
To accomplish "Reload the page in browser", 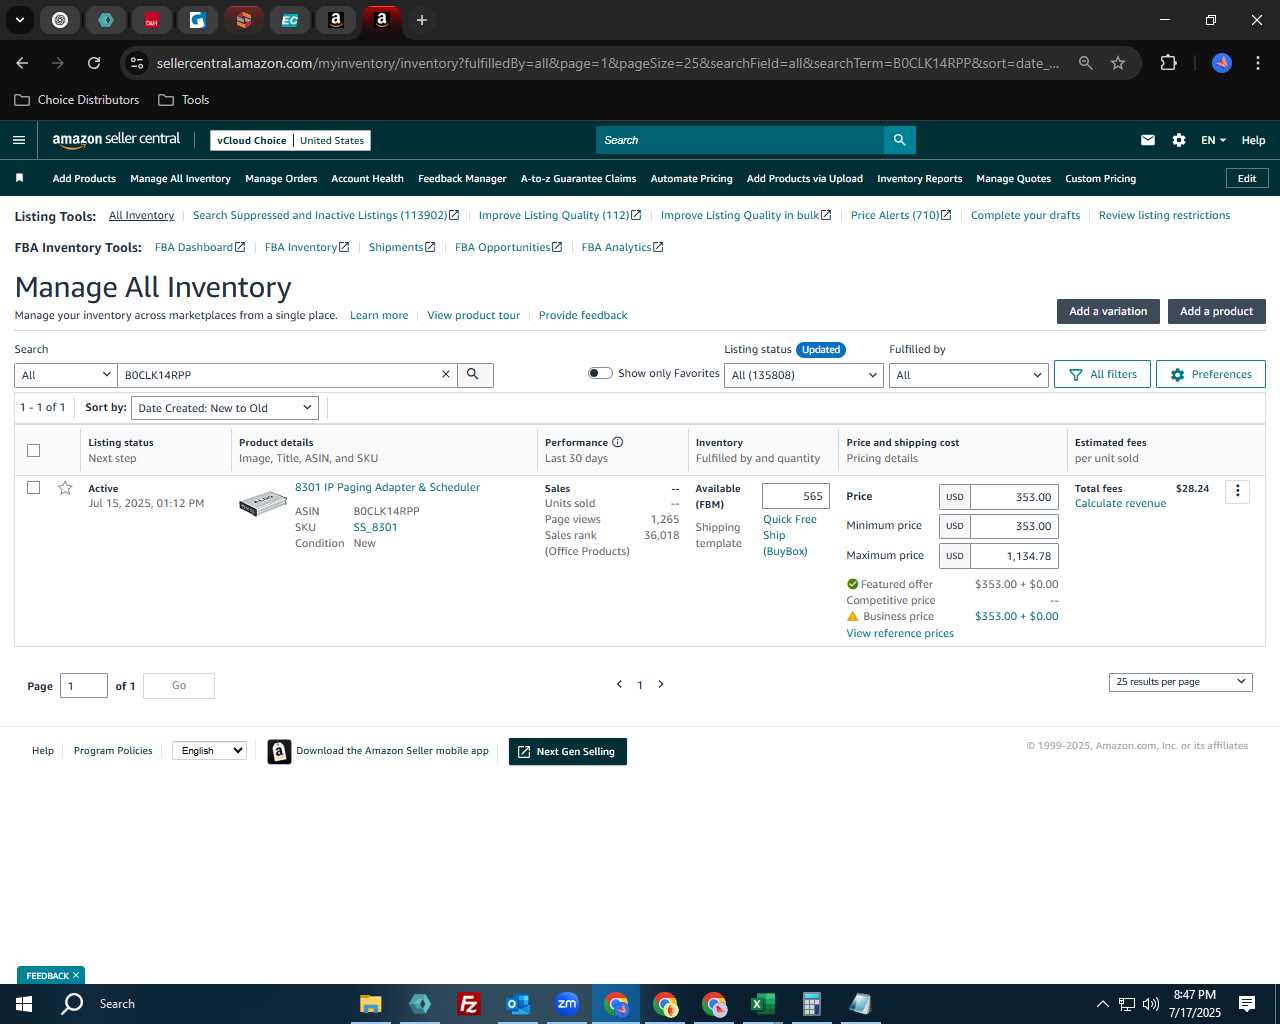I will 94,63.
